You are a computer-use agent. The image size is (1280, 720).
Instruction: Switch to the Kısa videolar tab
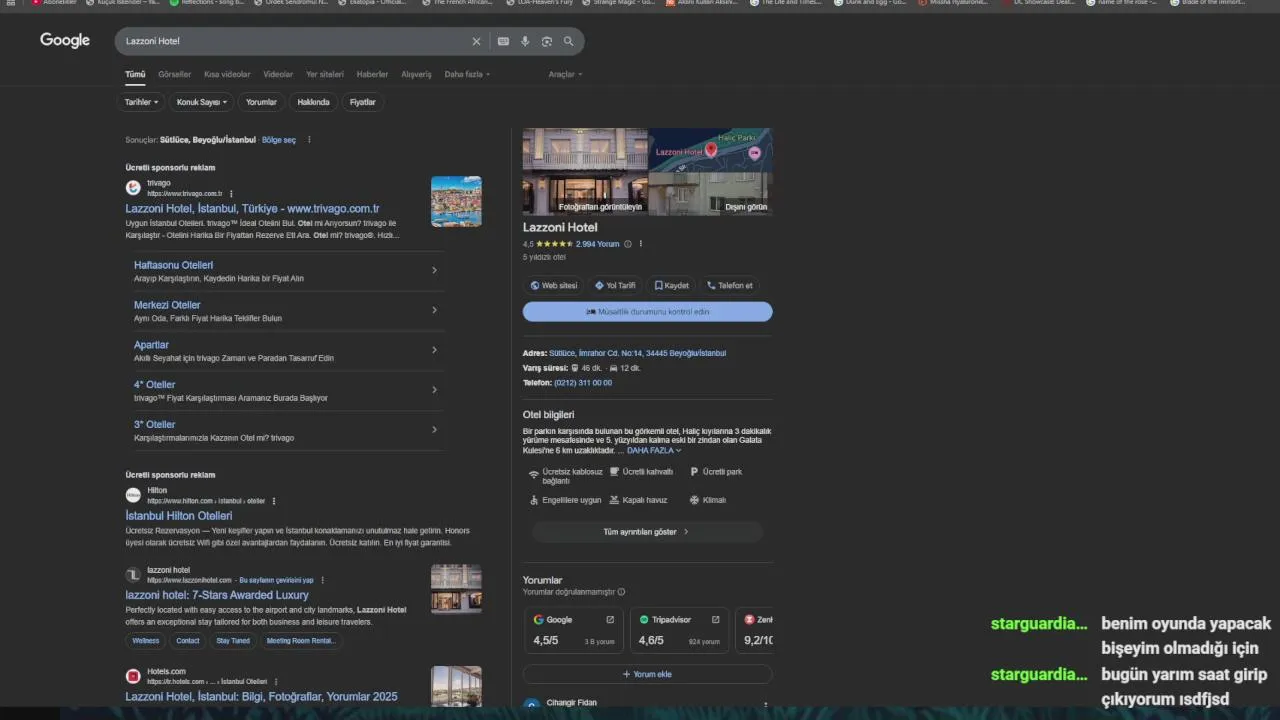pyautogui.click(x=227, y=74)
